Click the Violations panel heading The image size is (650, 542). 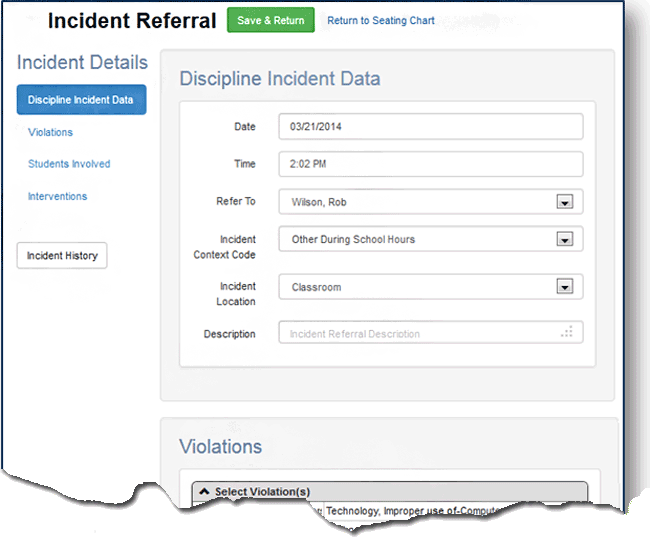[x=221, y=447]
